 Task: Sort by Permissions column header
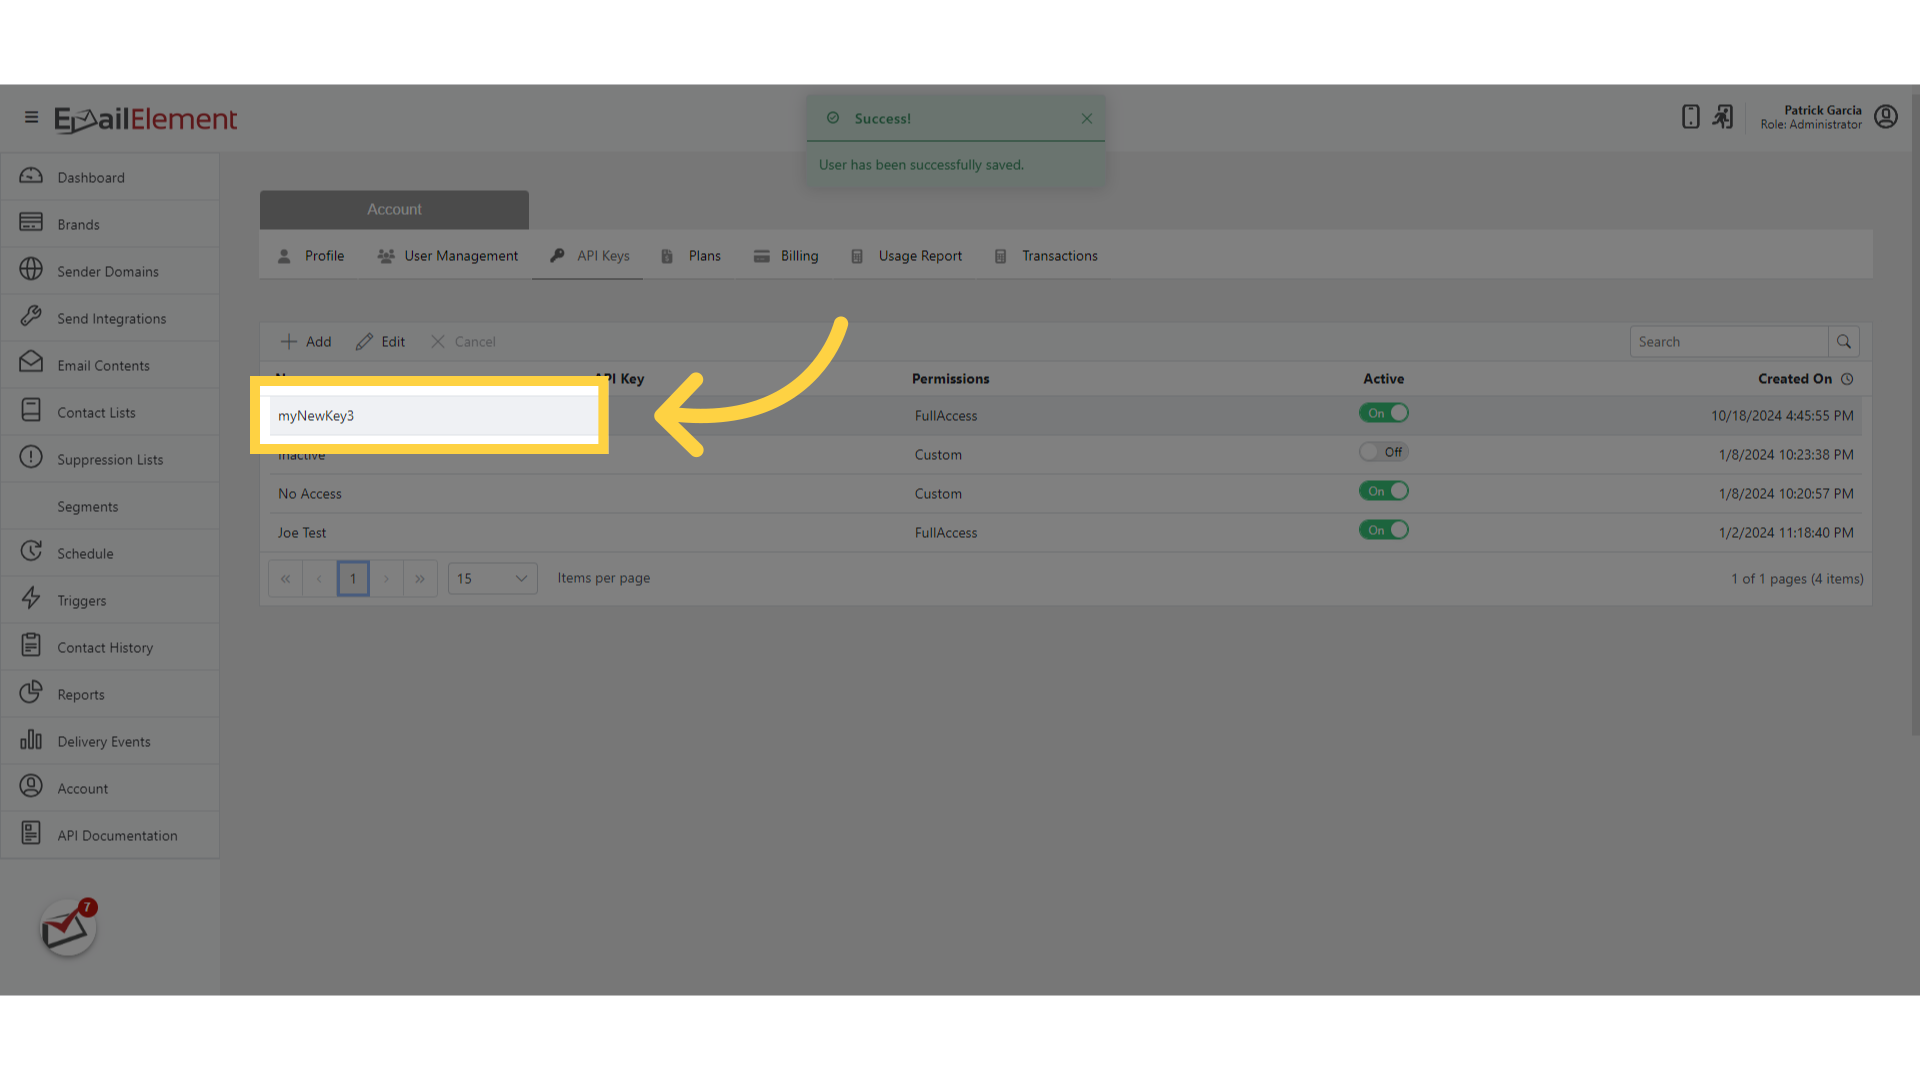click(950, 379)
